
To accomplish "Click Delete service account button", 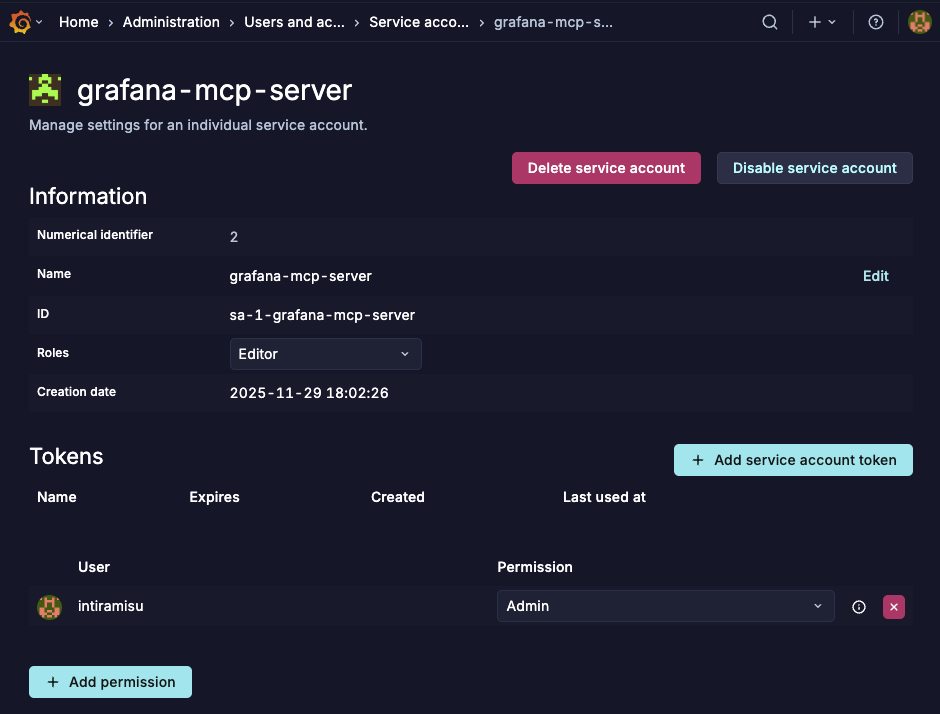I will tap(606, 168).
